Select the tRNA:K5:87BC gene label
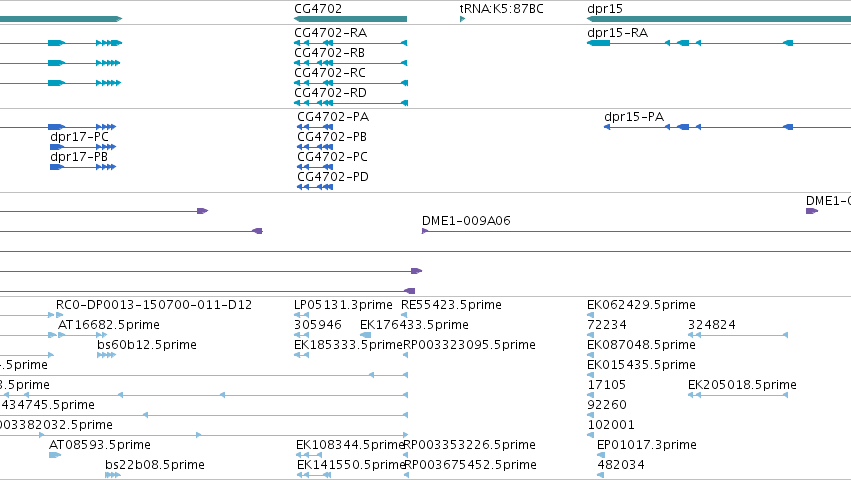Viewport: 851px width, 480px height. tap(501, 9)
